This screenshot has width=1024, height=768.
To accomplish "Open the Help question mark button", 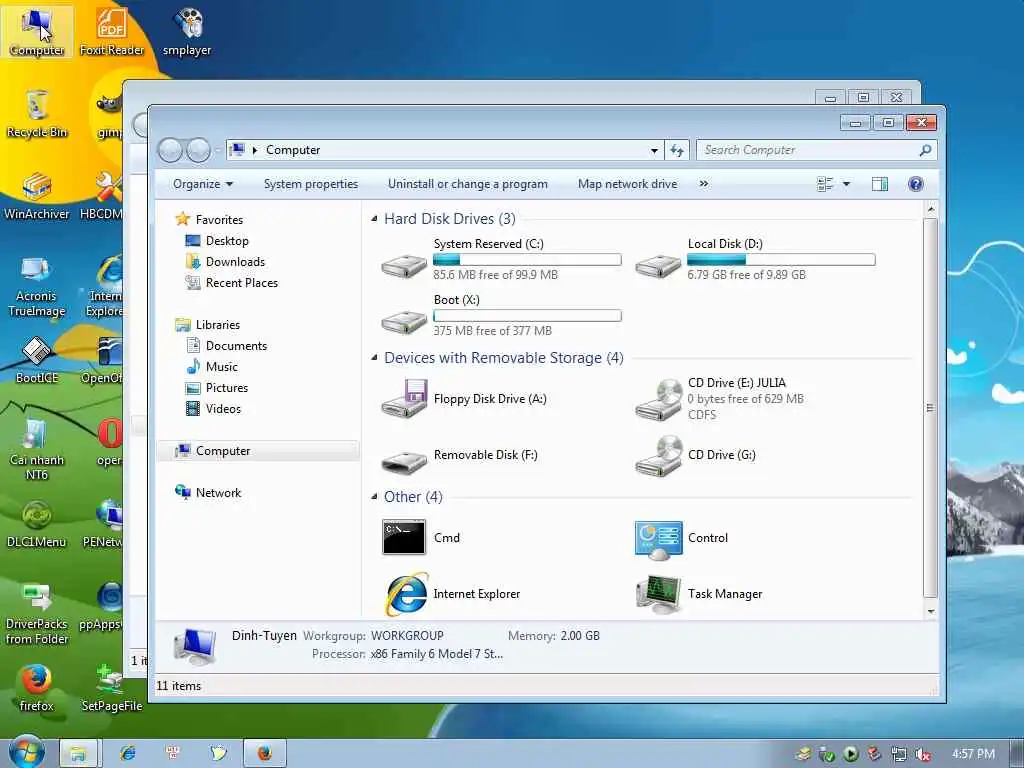I will click(x=916, y=184).
